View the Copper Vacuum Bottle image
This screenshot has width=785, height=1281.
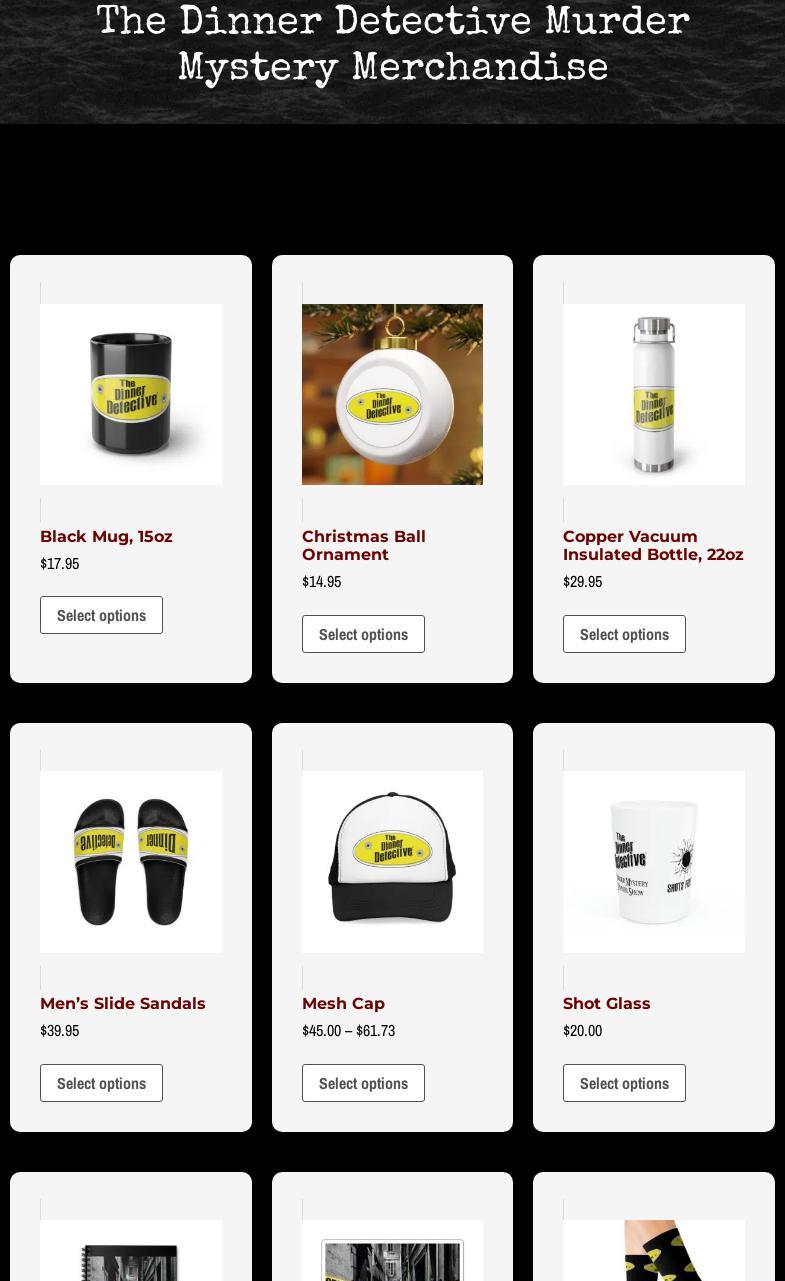654,394
